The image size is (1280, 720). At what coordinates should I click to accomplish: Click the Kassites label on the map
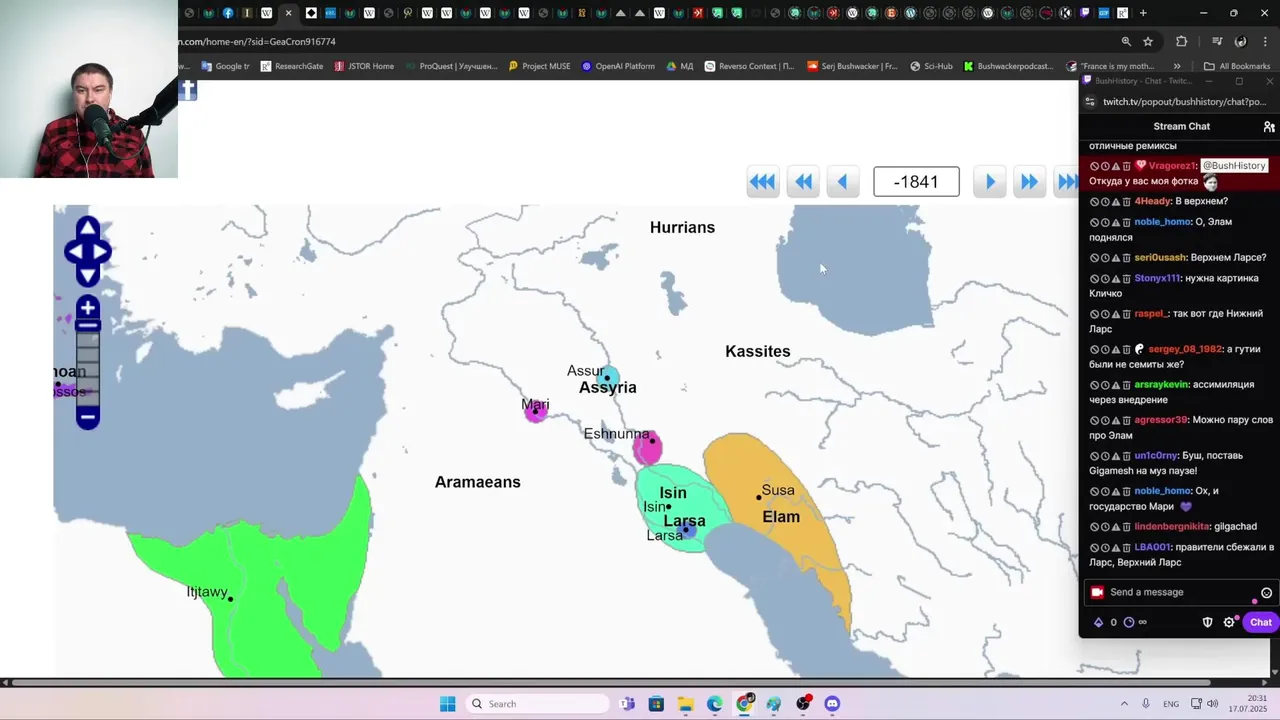tap(757, 351)
